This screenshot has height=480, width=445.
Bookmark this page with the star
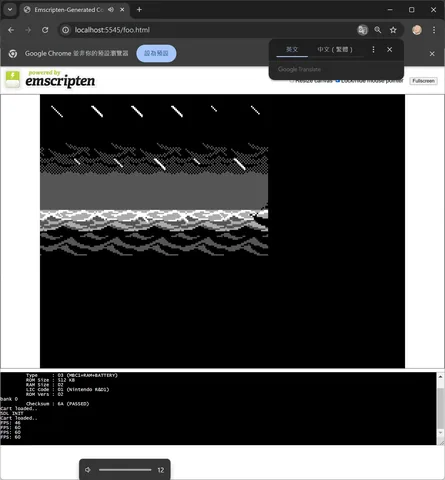(393, 30)
